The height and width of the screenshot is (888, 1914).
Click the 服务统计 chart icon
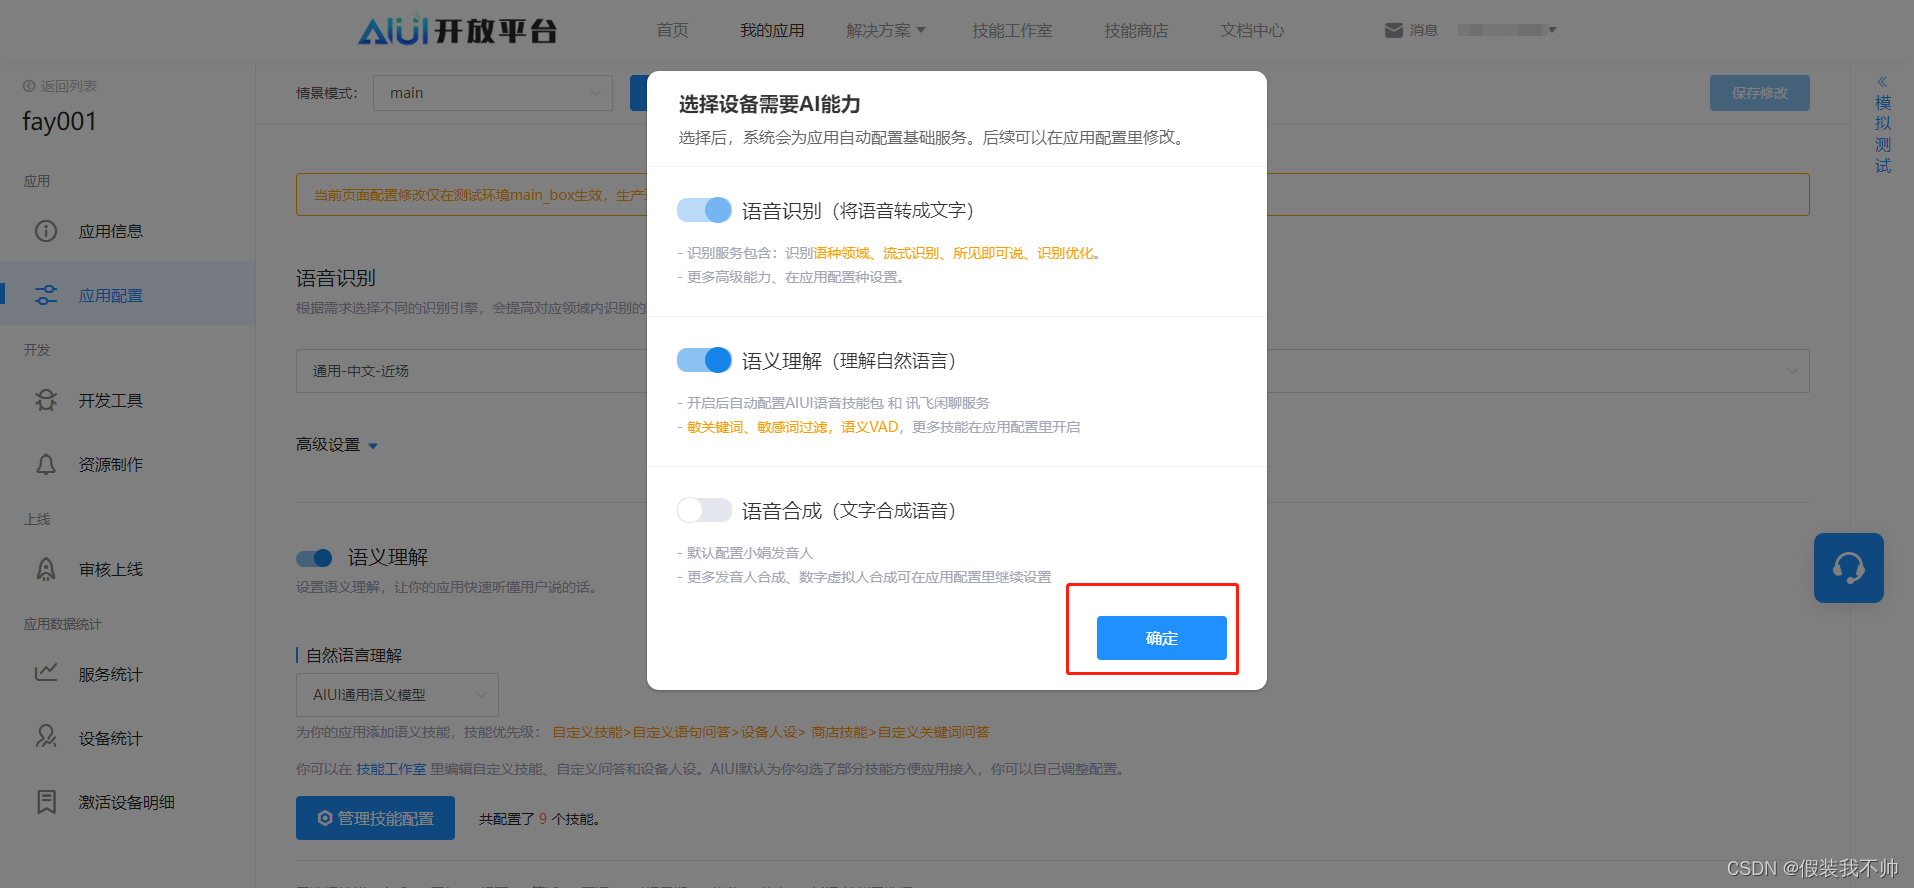click(46, 673)
